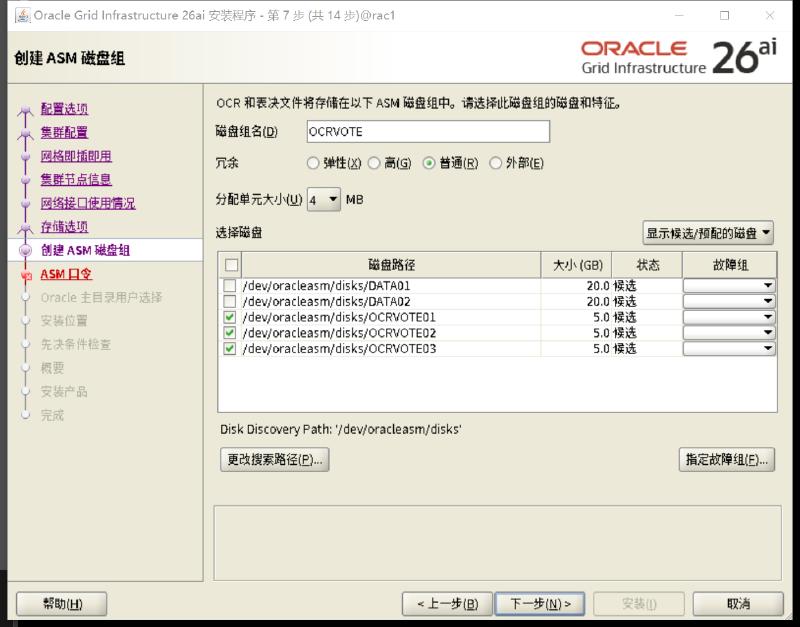This screenshot has height=627, width=800.
Task: Open failure group dropdown for OCRVOTE01
Action: (x=729, y=317)
